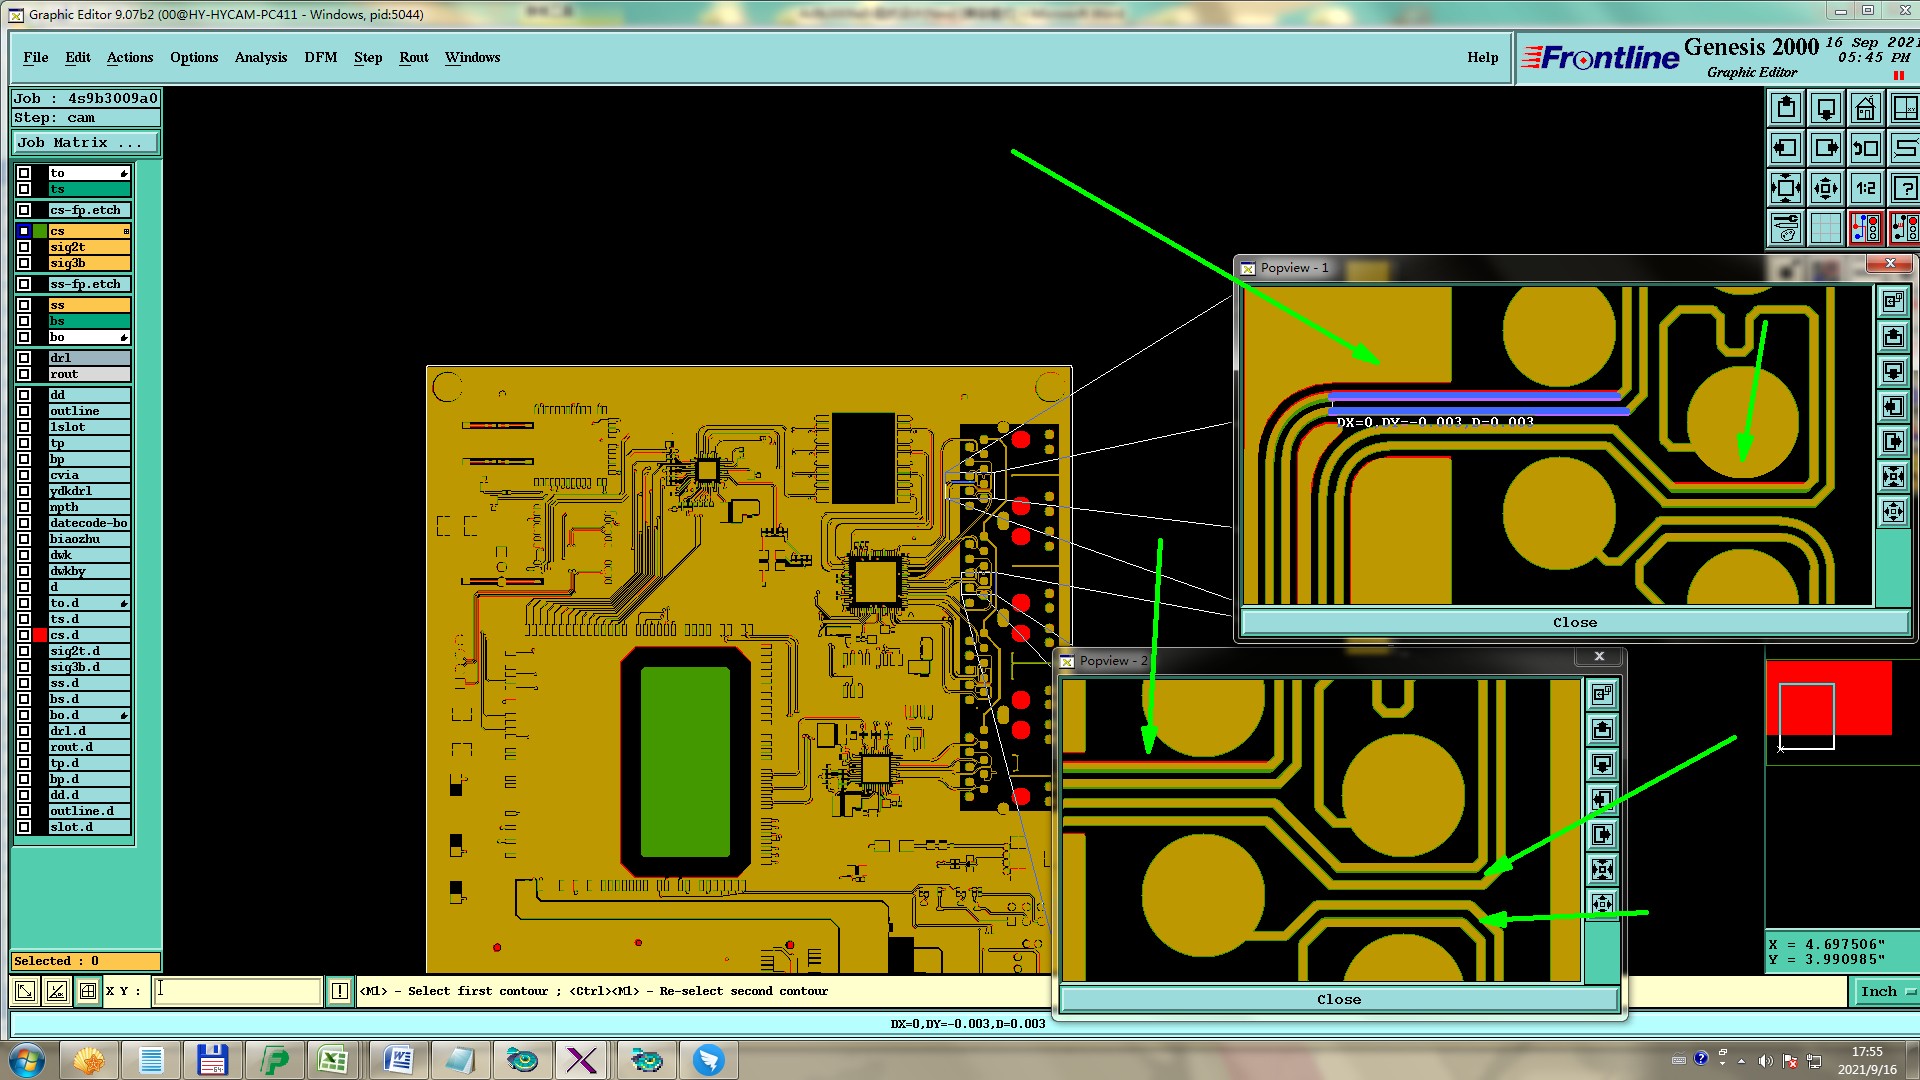Click Close in Popview 2
This screenshot has height=1080, width=1920.
(x=1338, y=999)
